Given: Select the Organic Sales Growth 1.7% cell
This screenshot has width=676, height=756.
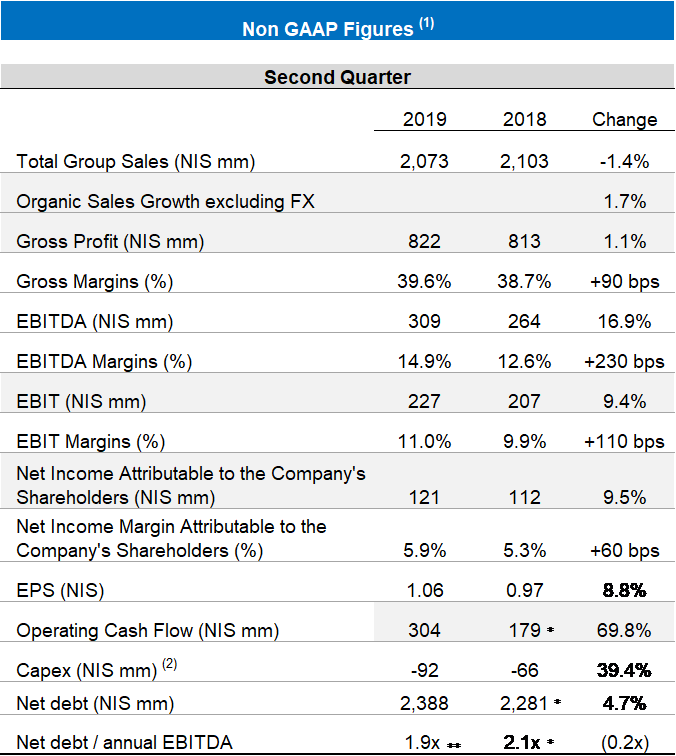Looking at the screenshot, I should (624, 201).
